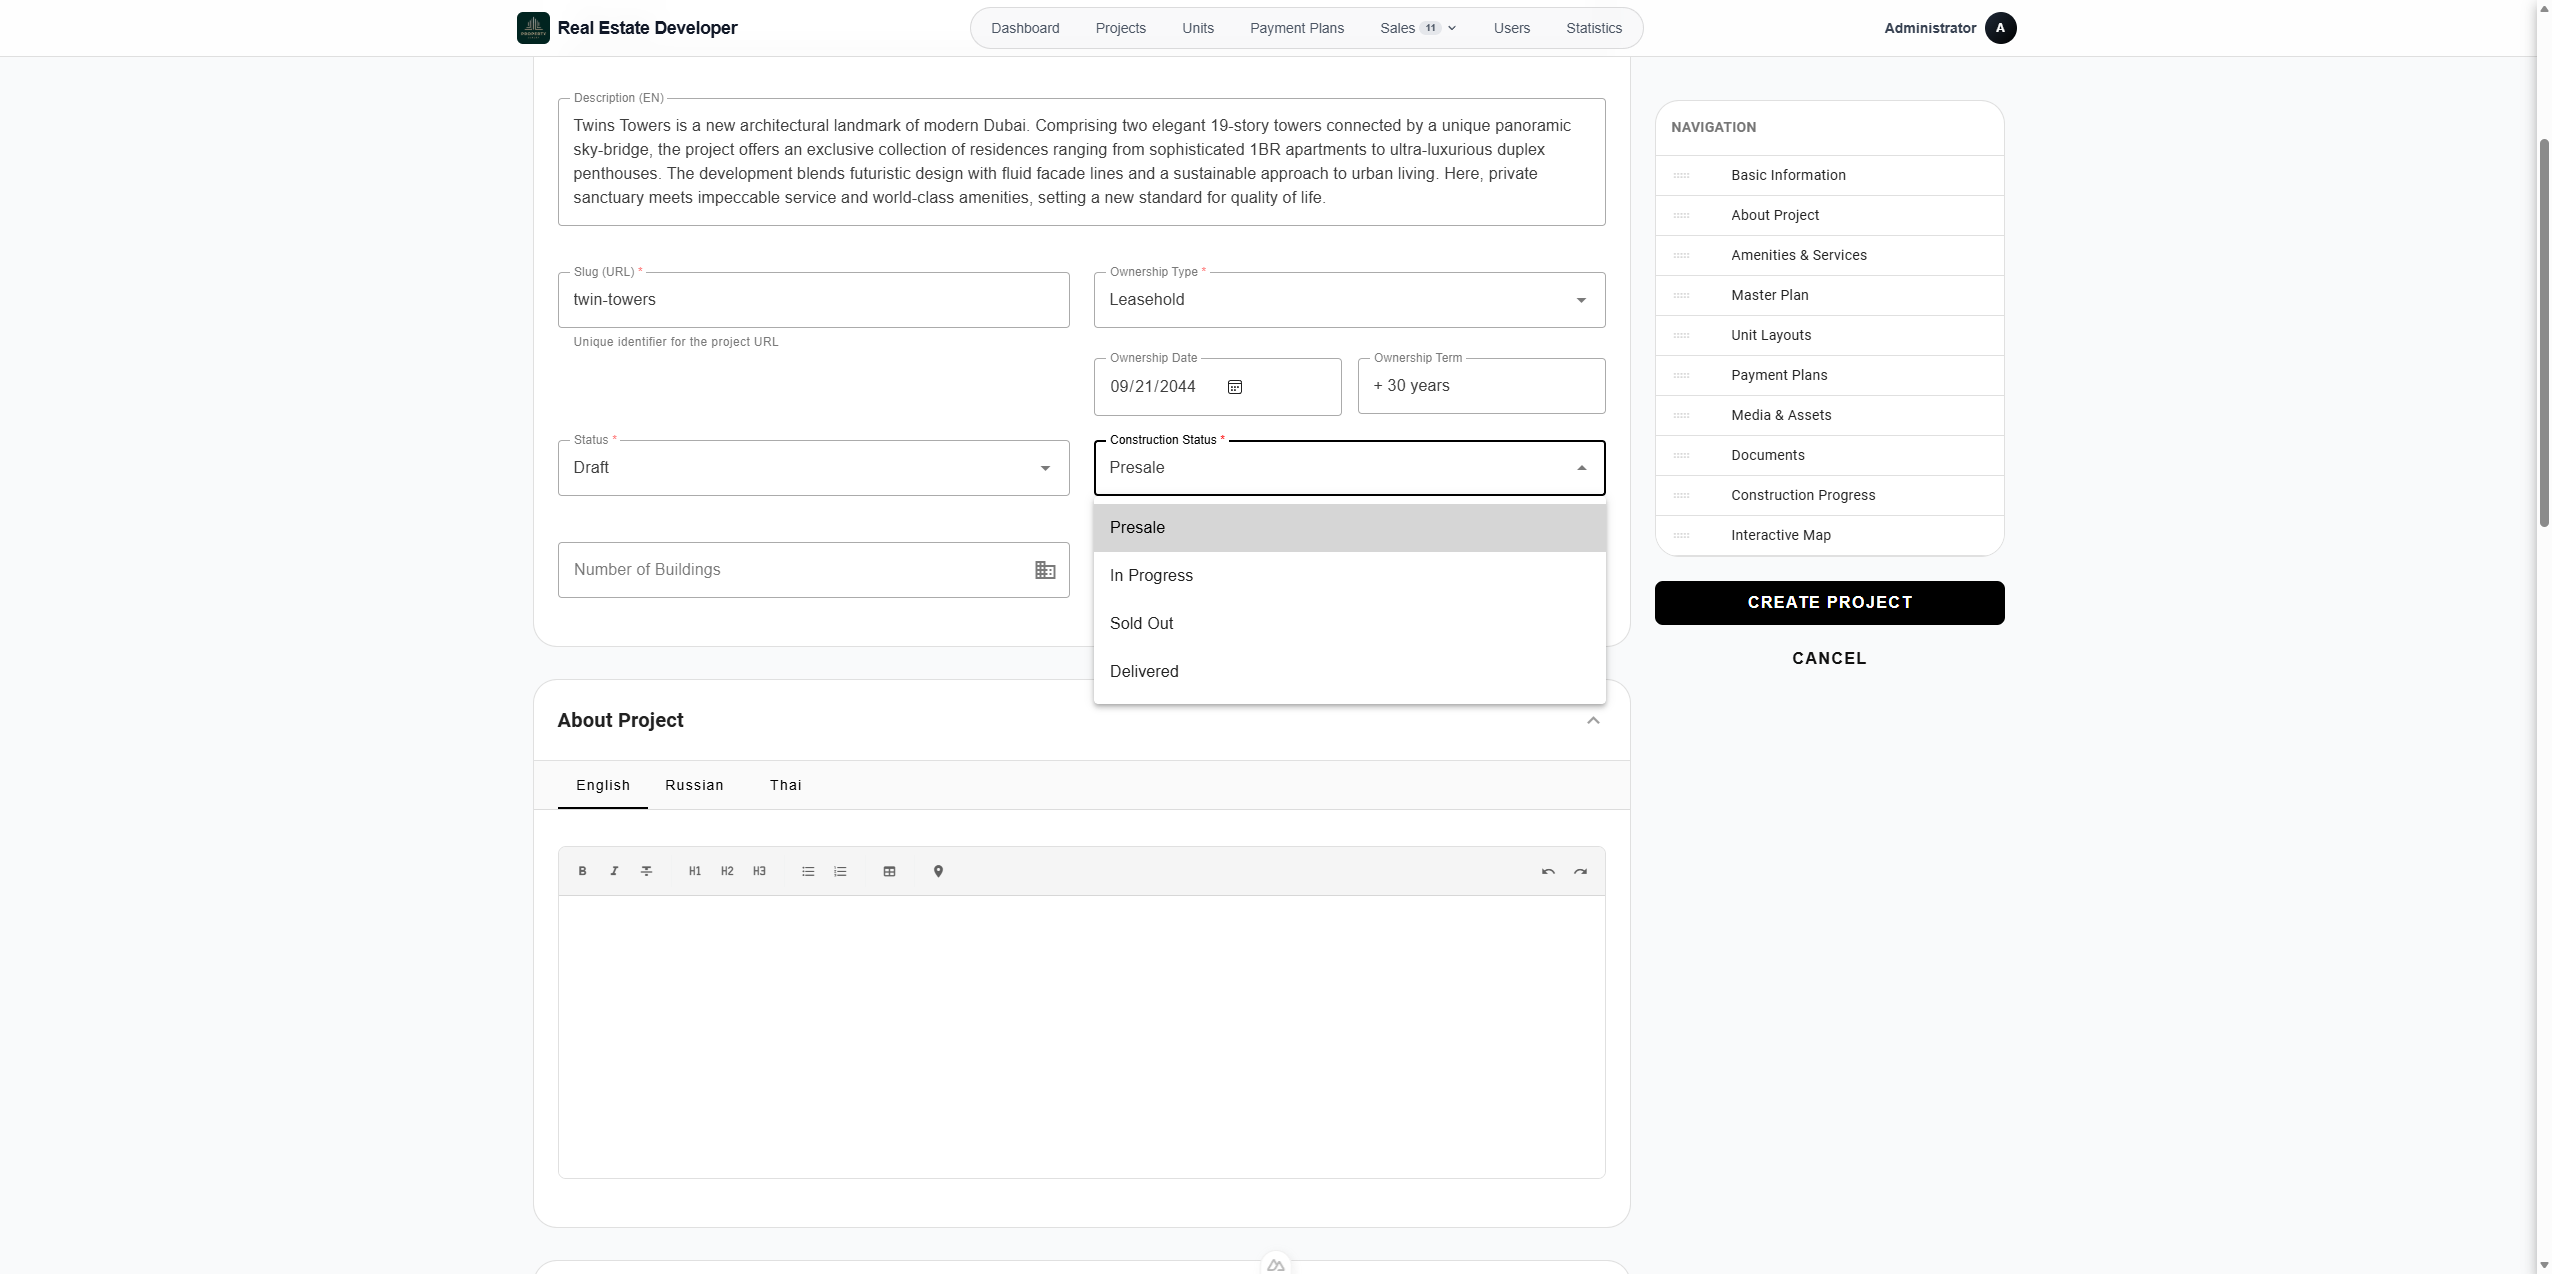
Task: Insert a numbered list
Action: pyautogui.click(x=840, y=871)
